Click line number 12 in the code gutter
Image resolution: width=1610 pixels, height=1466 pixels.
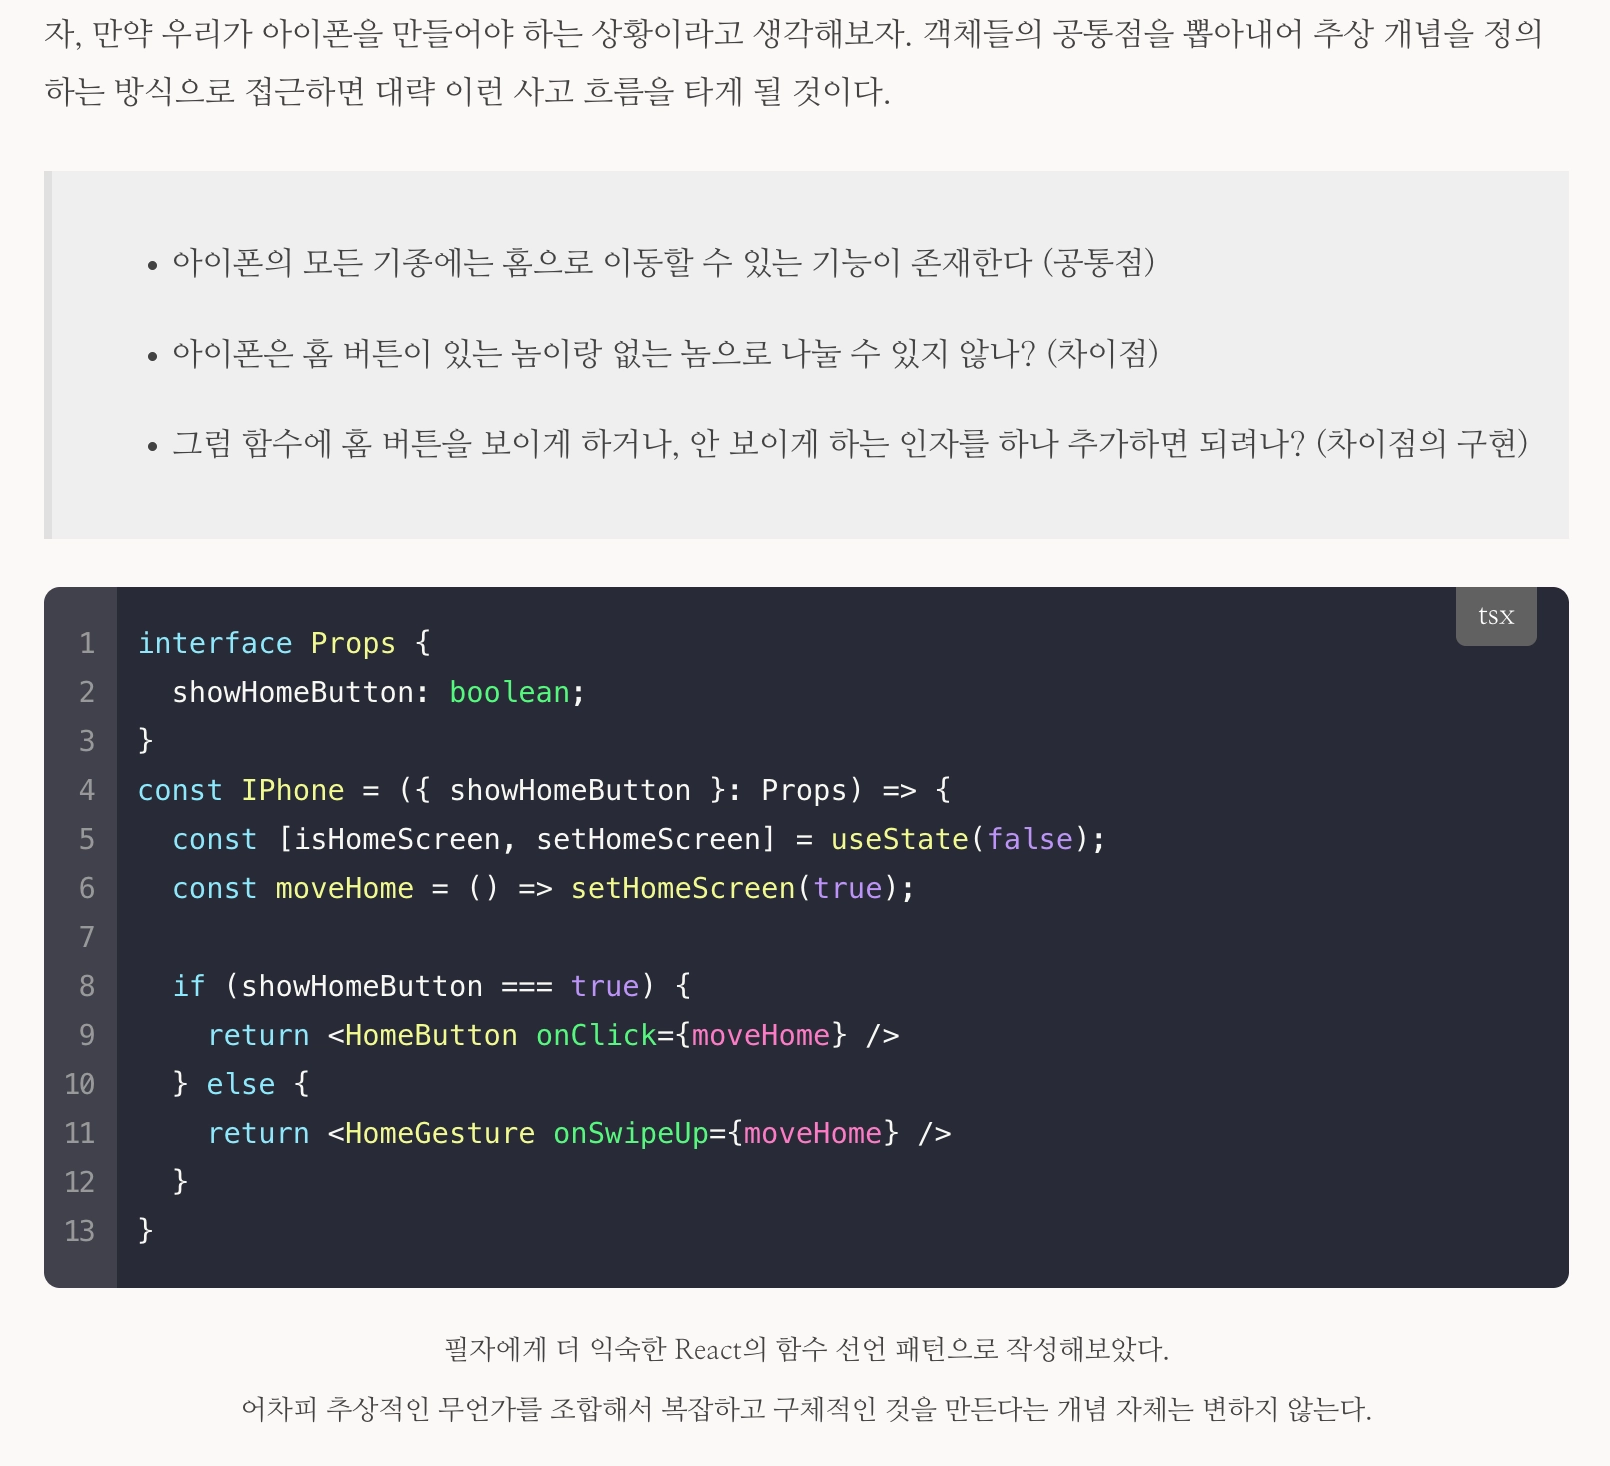[80, 1182]
